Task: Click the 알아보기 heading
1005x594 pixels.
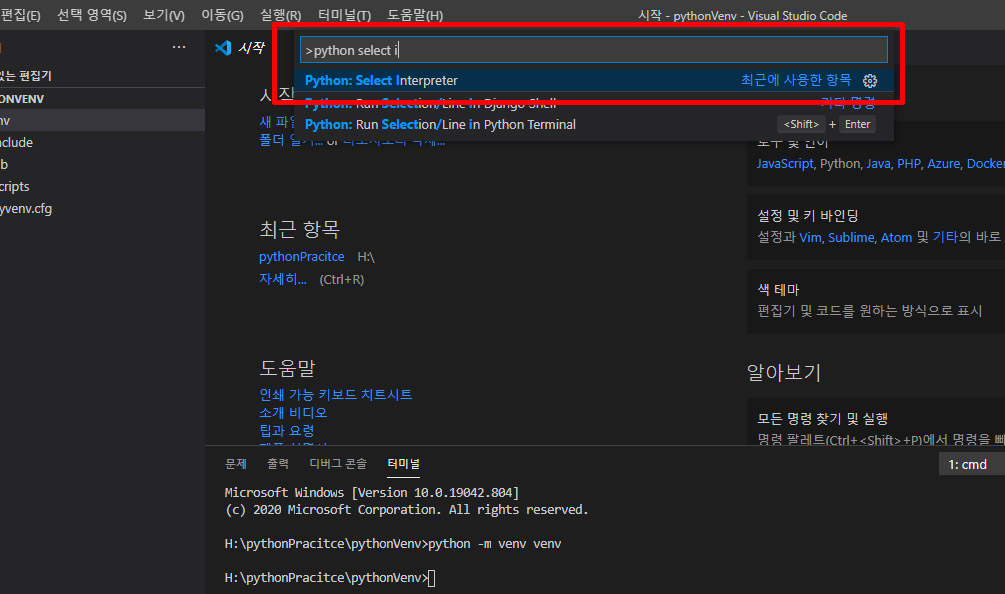Action: point(784,372)
